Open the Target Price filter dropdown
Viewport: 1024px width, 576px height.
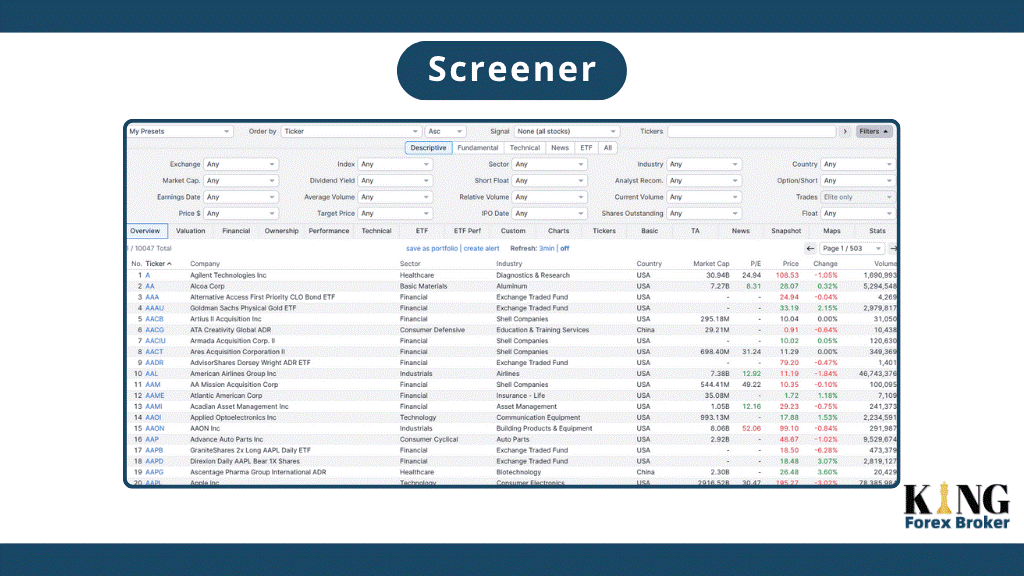[395, 213]
